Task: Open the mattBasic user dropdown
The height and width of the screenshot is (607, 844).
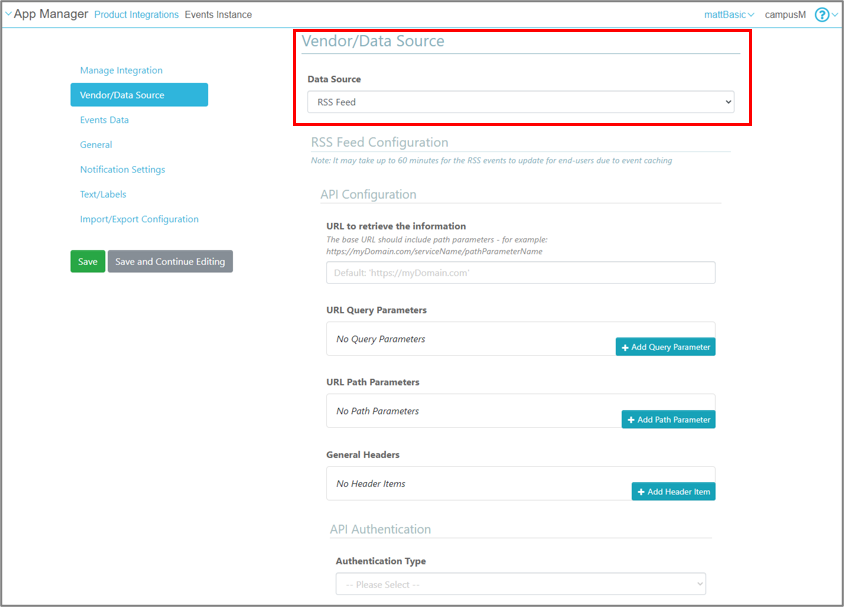Action: 729,15
